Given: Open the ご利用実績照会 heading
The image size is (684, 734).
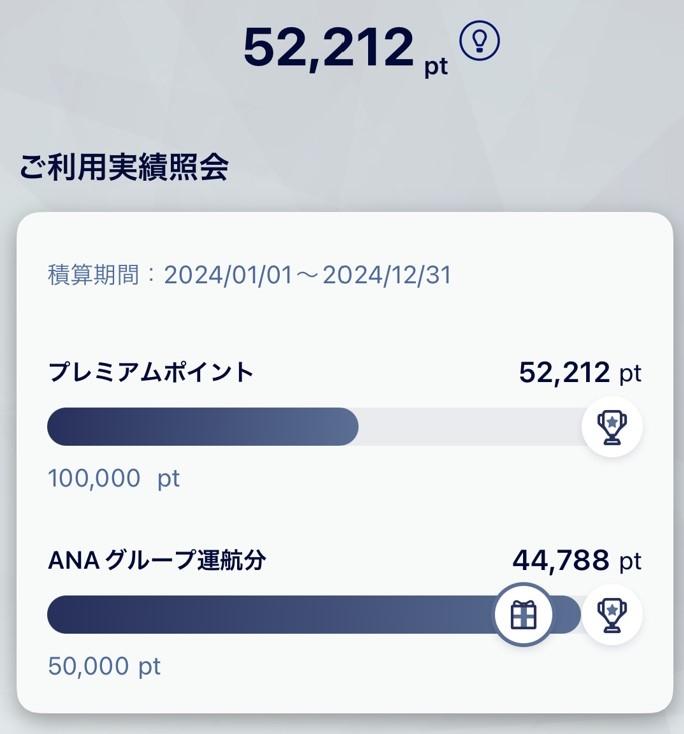Looking at the screenshot, I should (124, 167).
